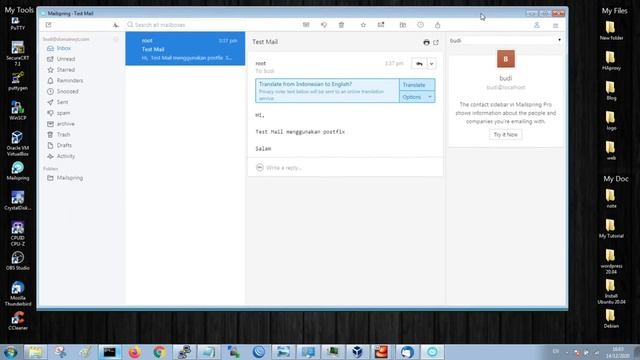The image size is (640, 360).
Task: Click the Translate button
Action: tap(417, 85)
